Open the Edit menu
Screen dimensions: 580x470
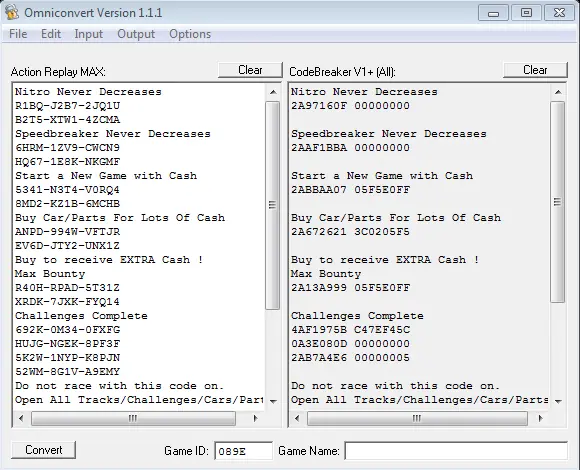point(51,34)
